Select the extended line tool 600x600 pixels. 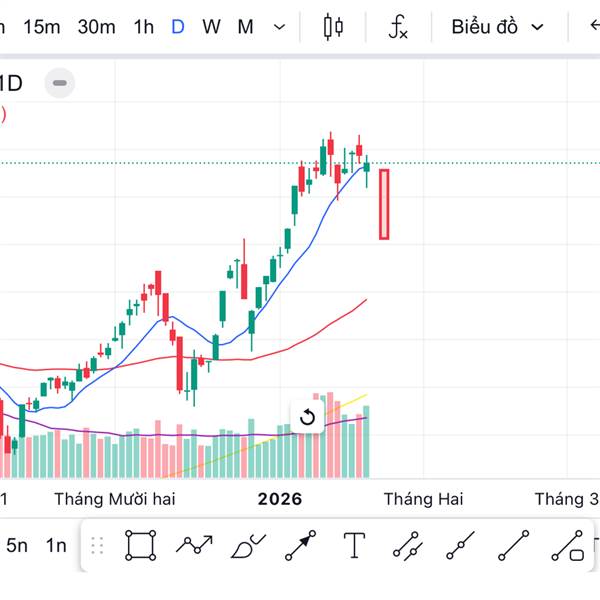click(460, 545)
